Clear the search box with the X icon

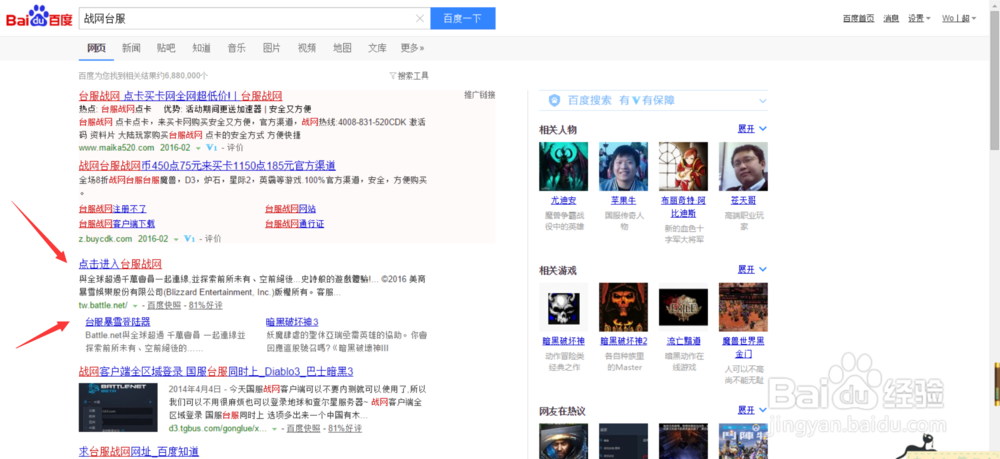click(420, 18)
